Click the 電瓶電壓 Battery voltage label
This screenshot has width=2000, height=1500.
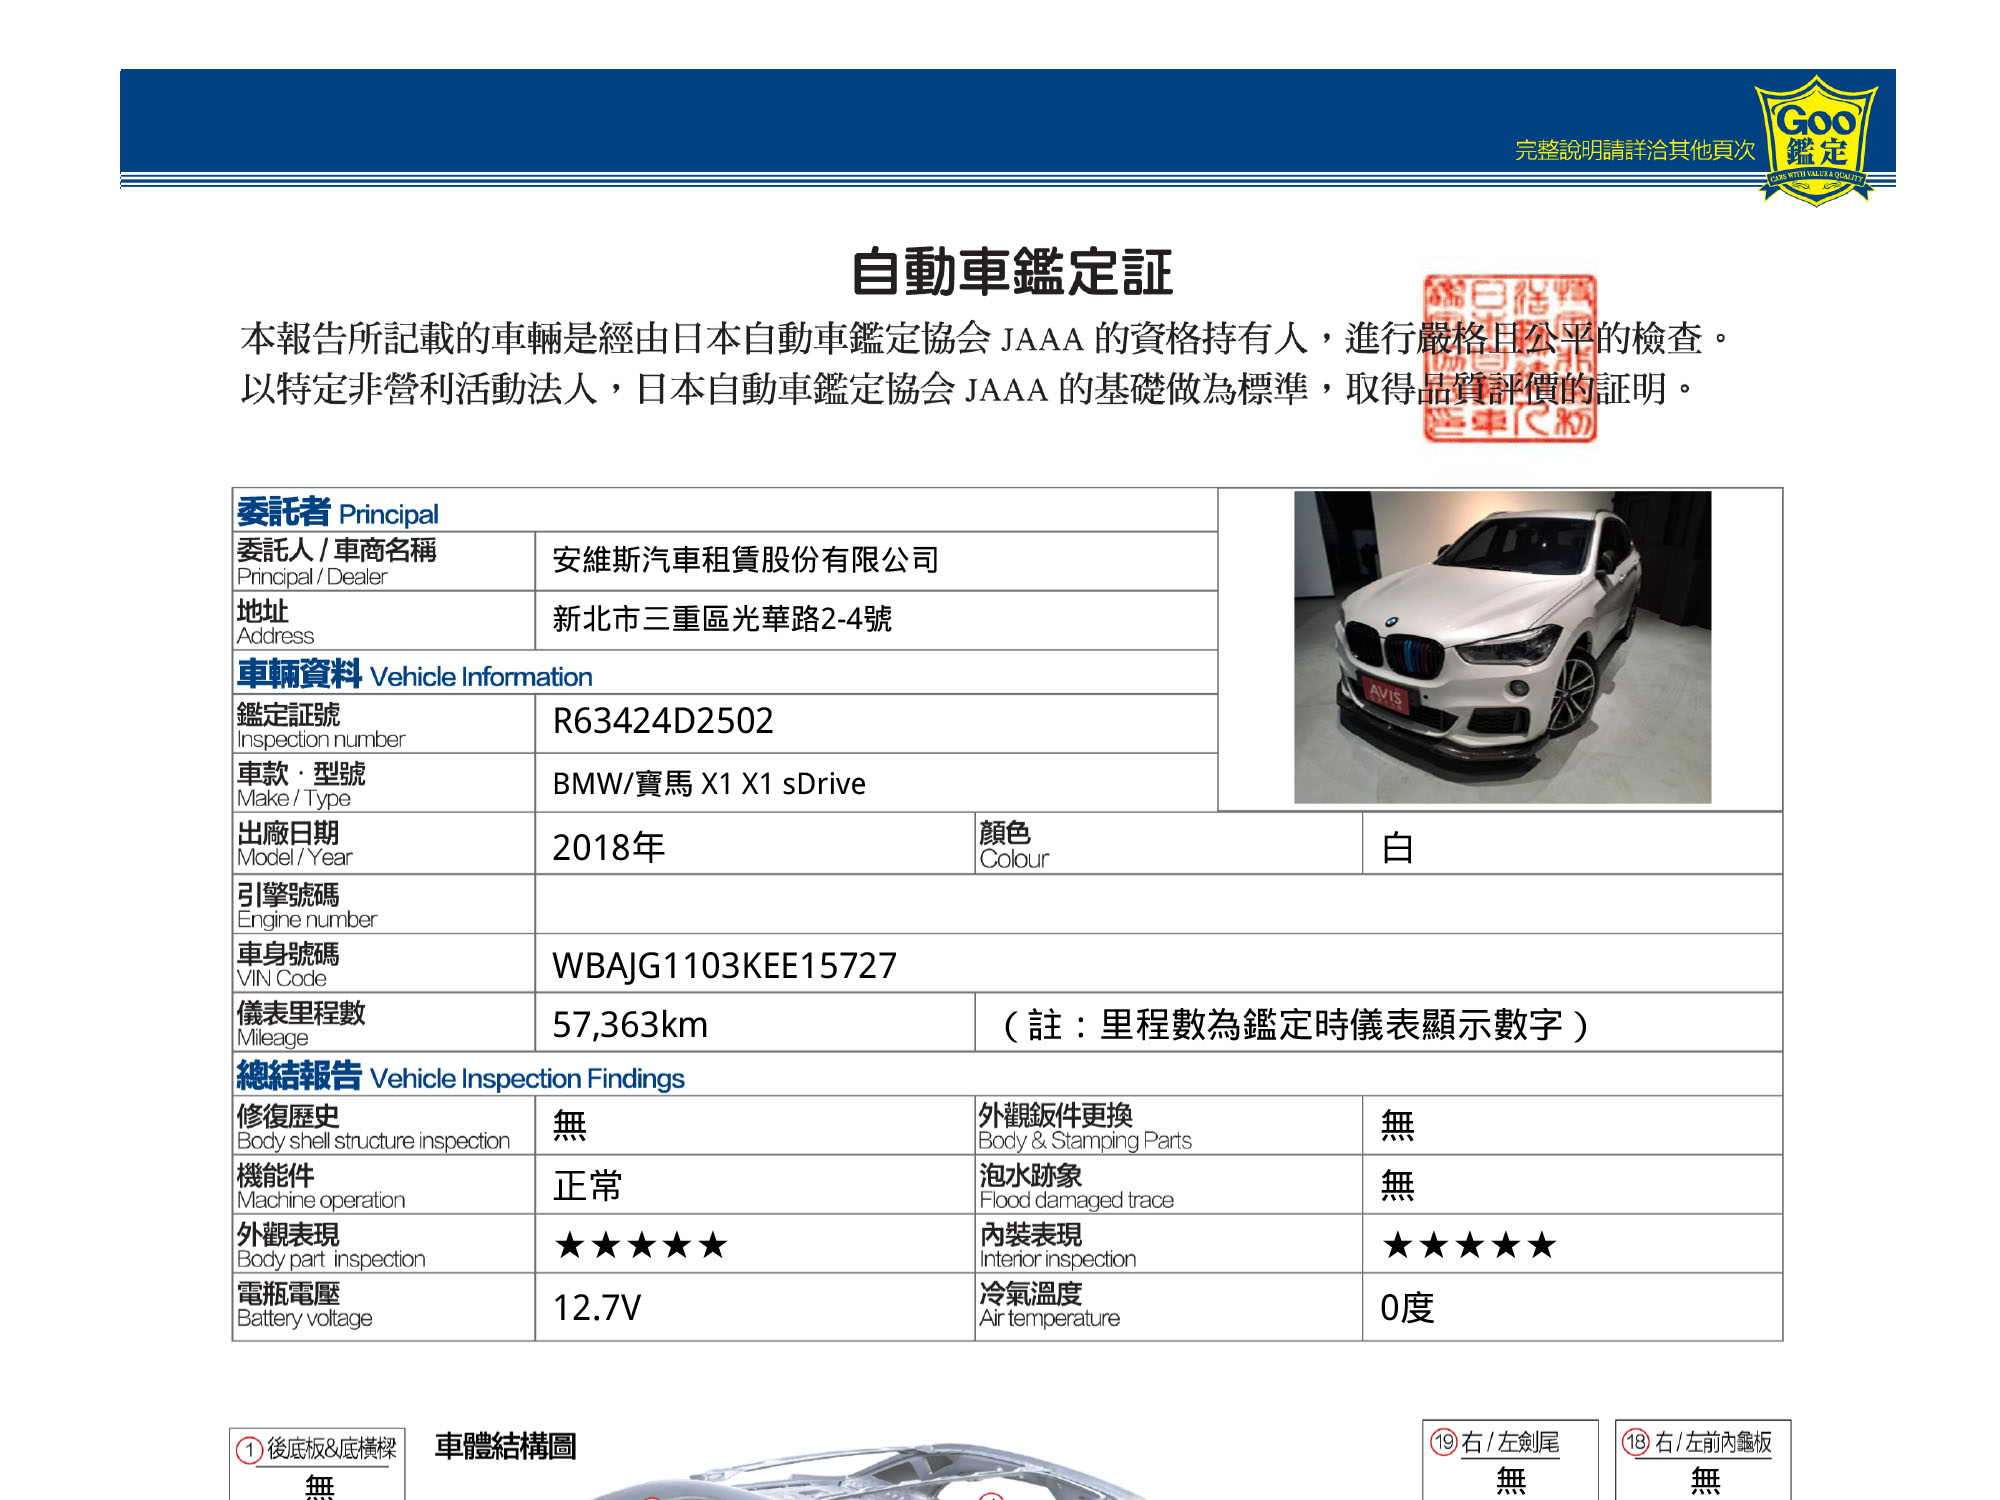point(304,1305)
